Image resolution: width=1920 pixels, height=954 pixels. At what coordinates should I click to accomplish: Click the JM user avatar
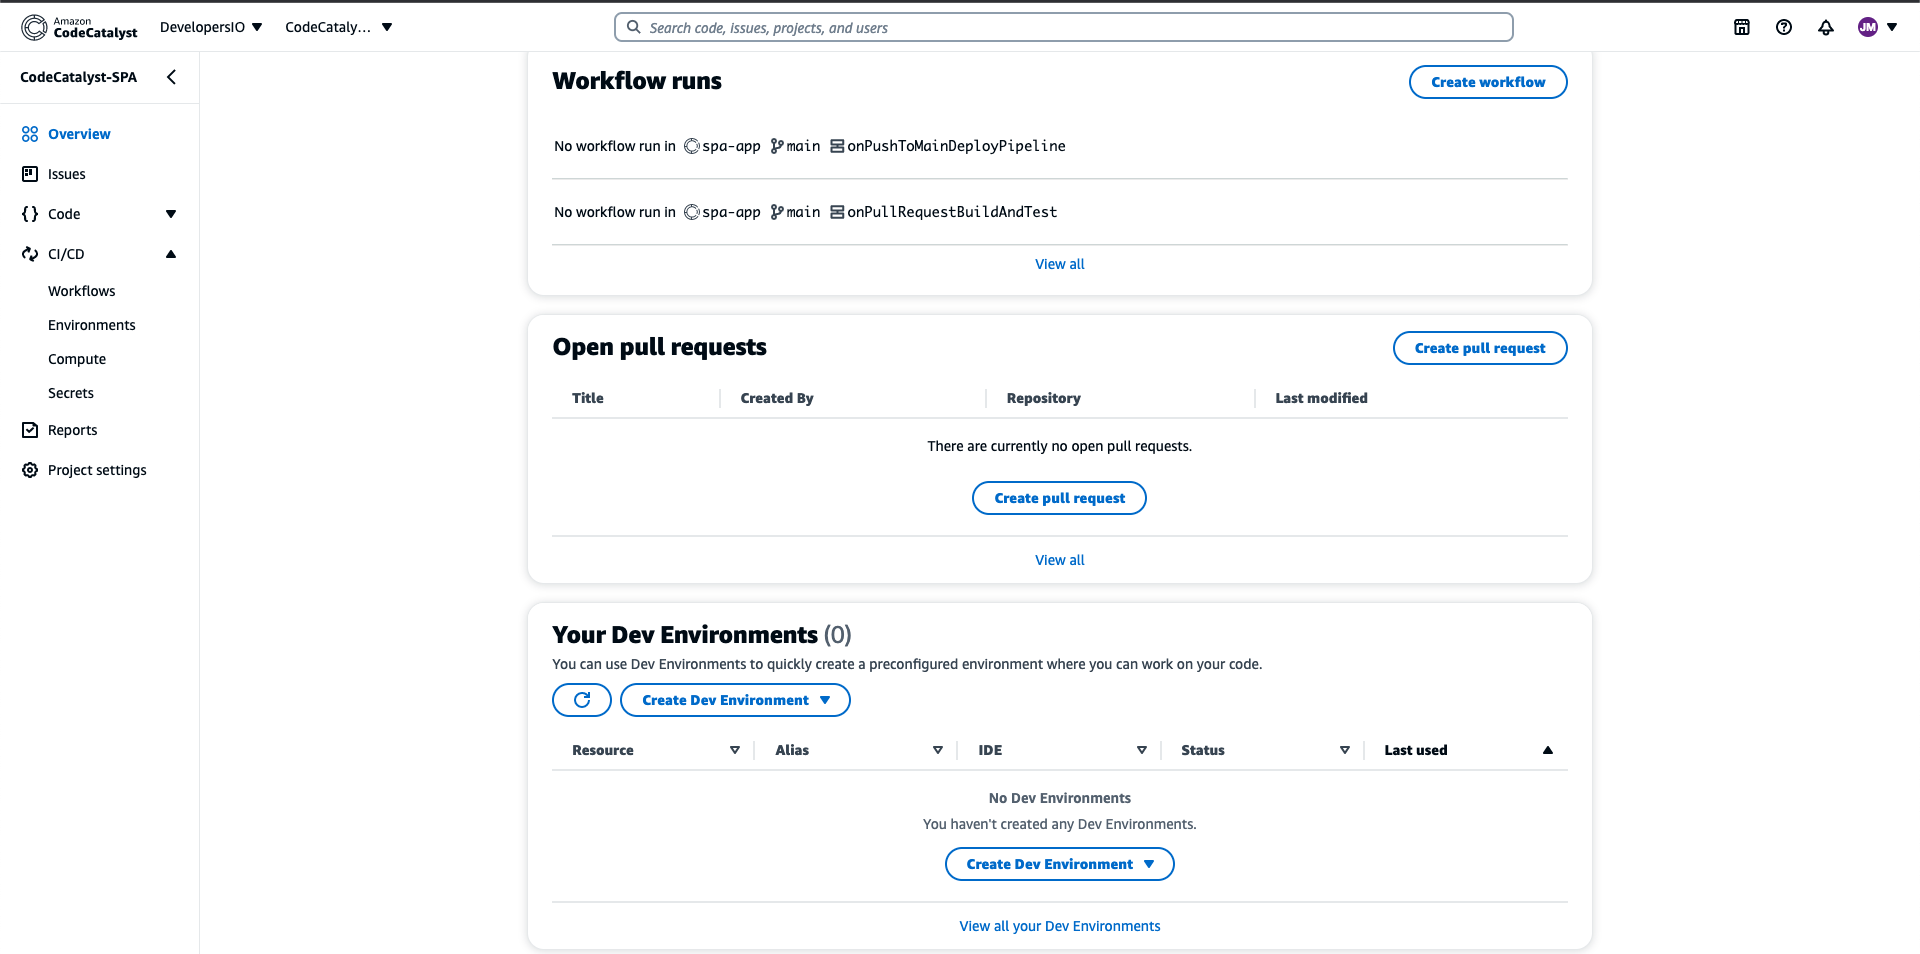(1868, 27)
